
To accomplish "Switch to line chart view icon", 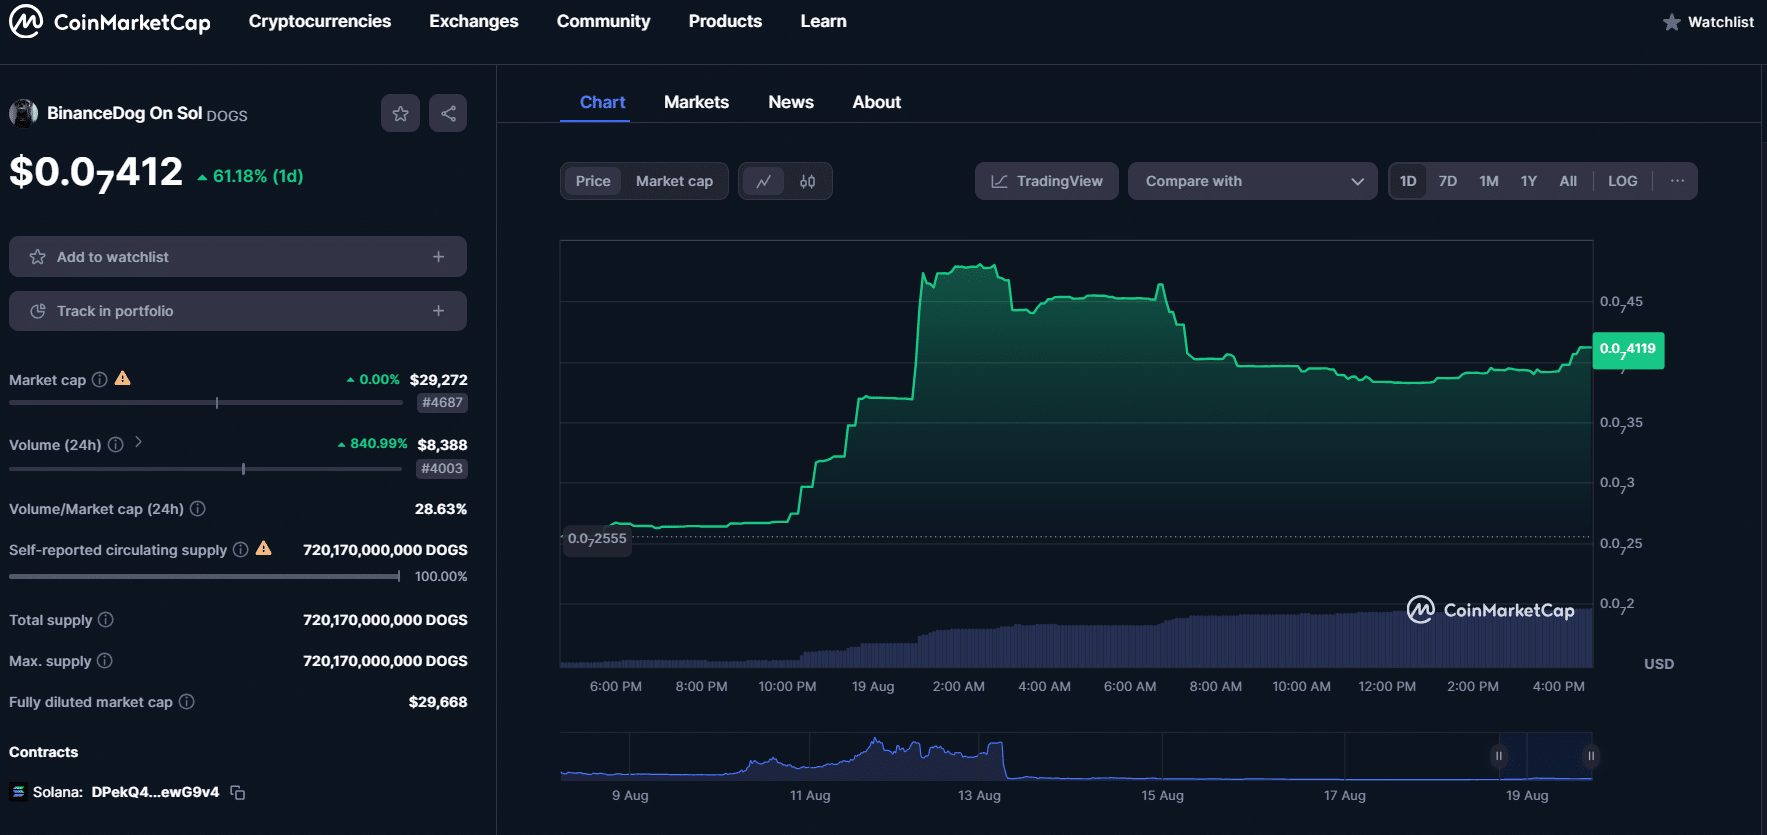I will click(x=764, y=181).
